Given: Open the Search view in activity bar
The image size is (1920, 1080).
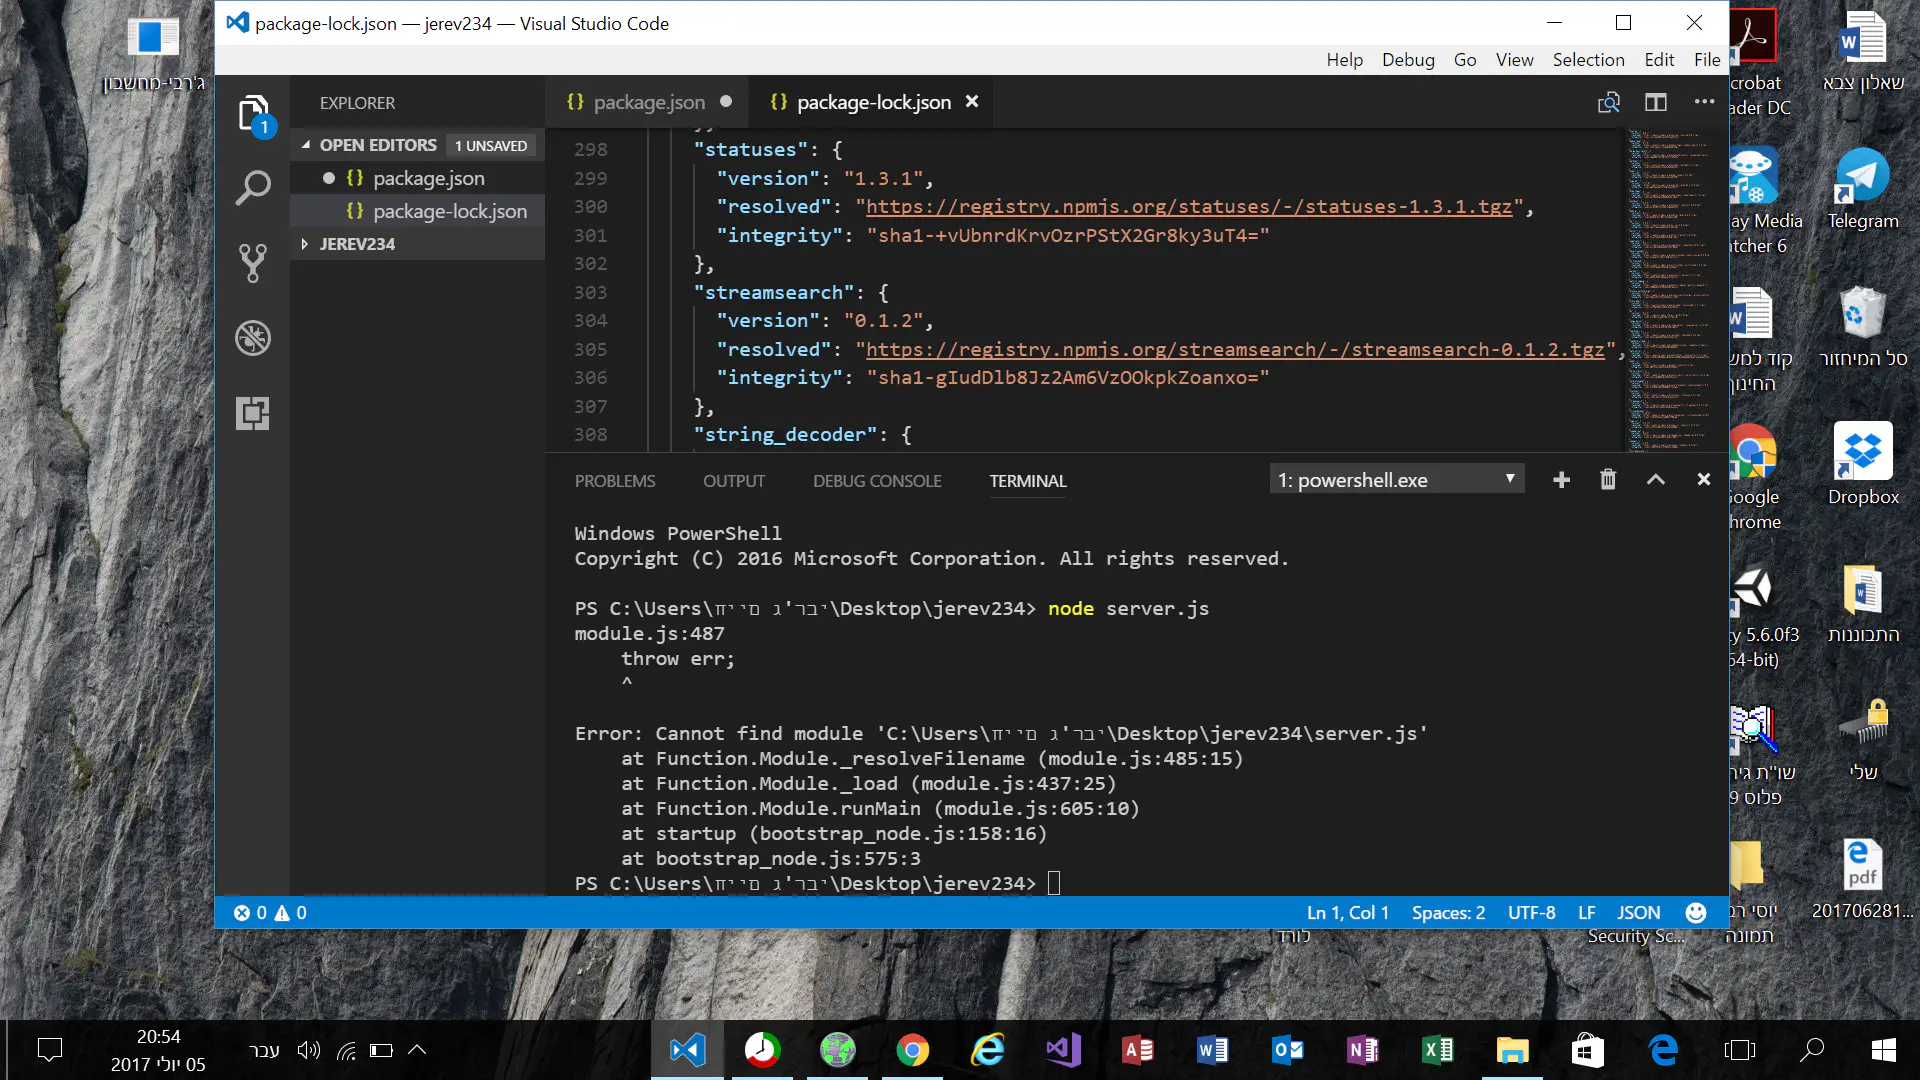Looking at the screenshot, I should pos(253,187).
